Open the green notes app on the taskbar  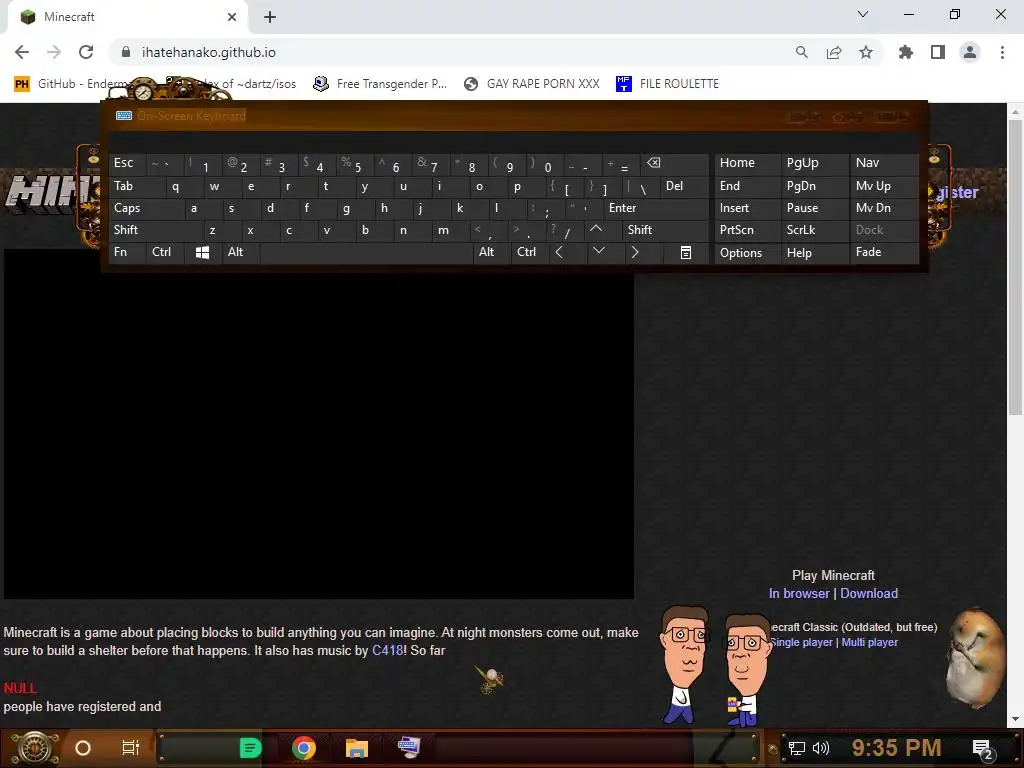[x=251, y=748]
